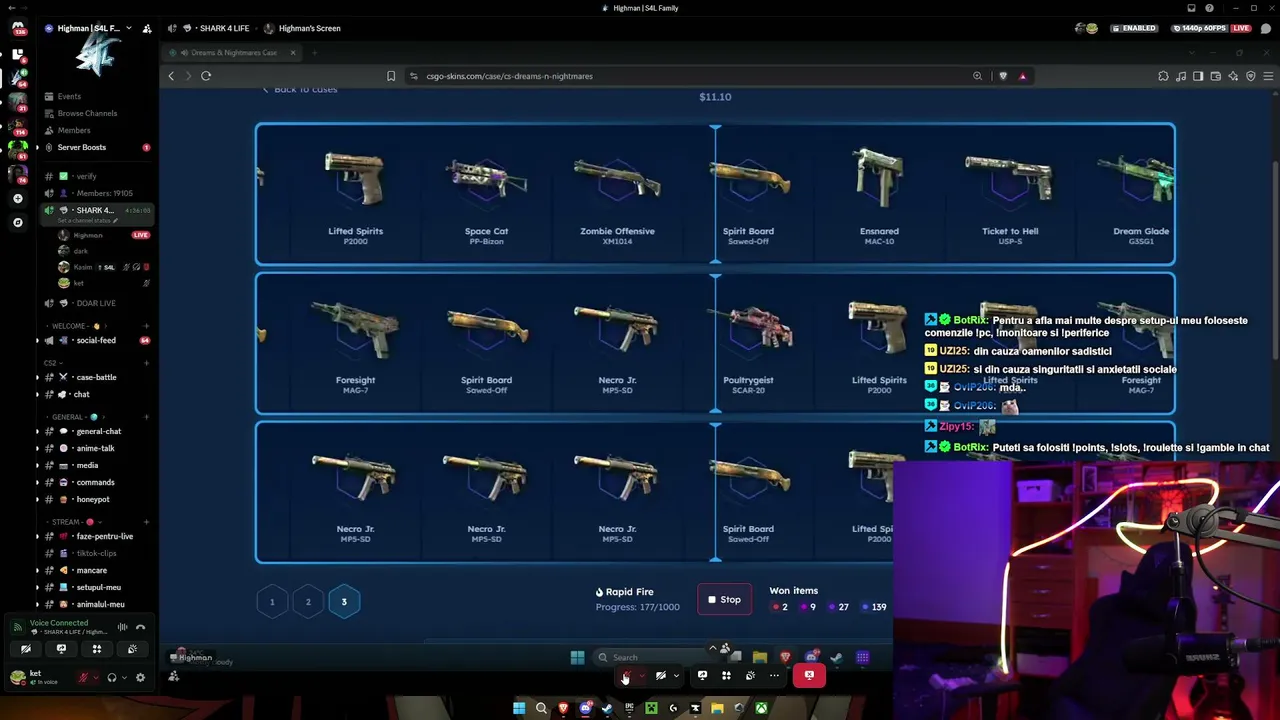Open the soundboard in voice panel
The height and width of the screenshot is (720, 1280).
[132, 649]
